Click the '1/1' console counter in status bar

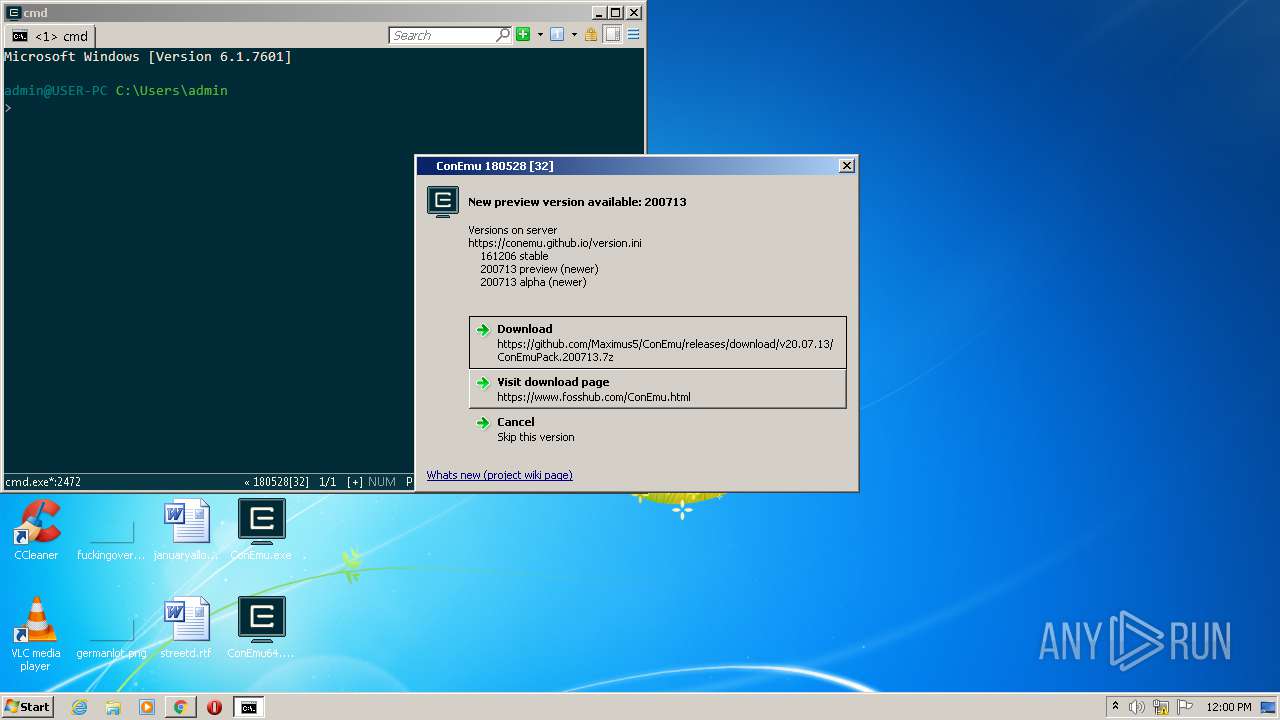tap(327, 482)
